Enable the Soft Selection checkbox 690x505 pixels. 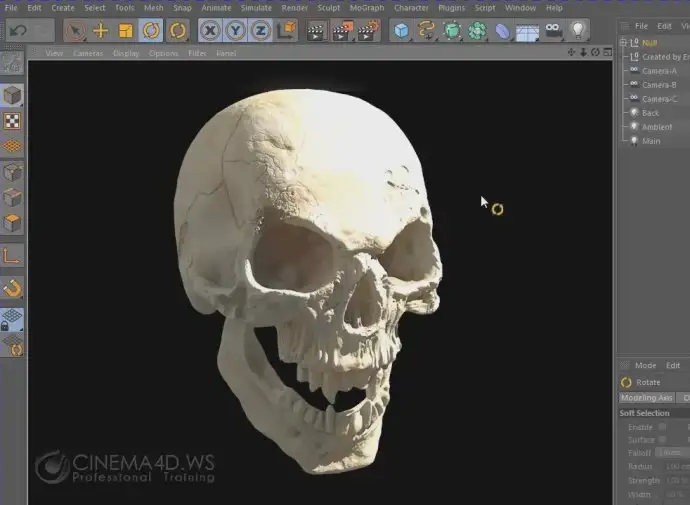pos(662,427)
